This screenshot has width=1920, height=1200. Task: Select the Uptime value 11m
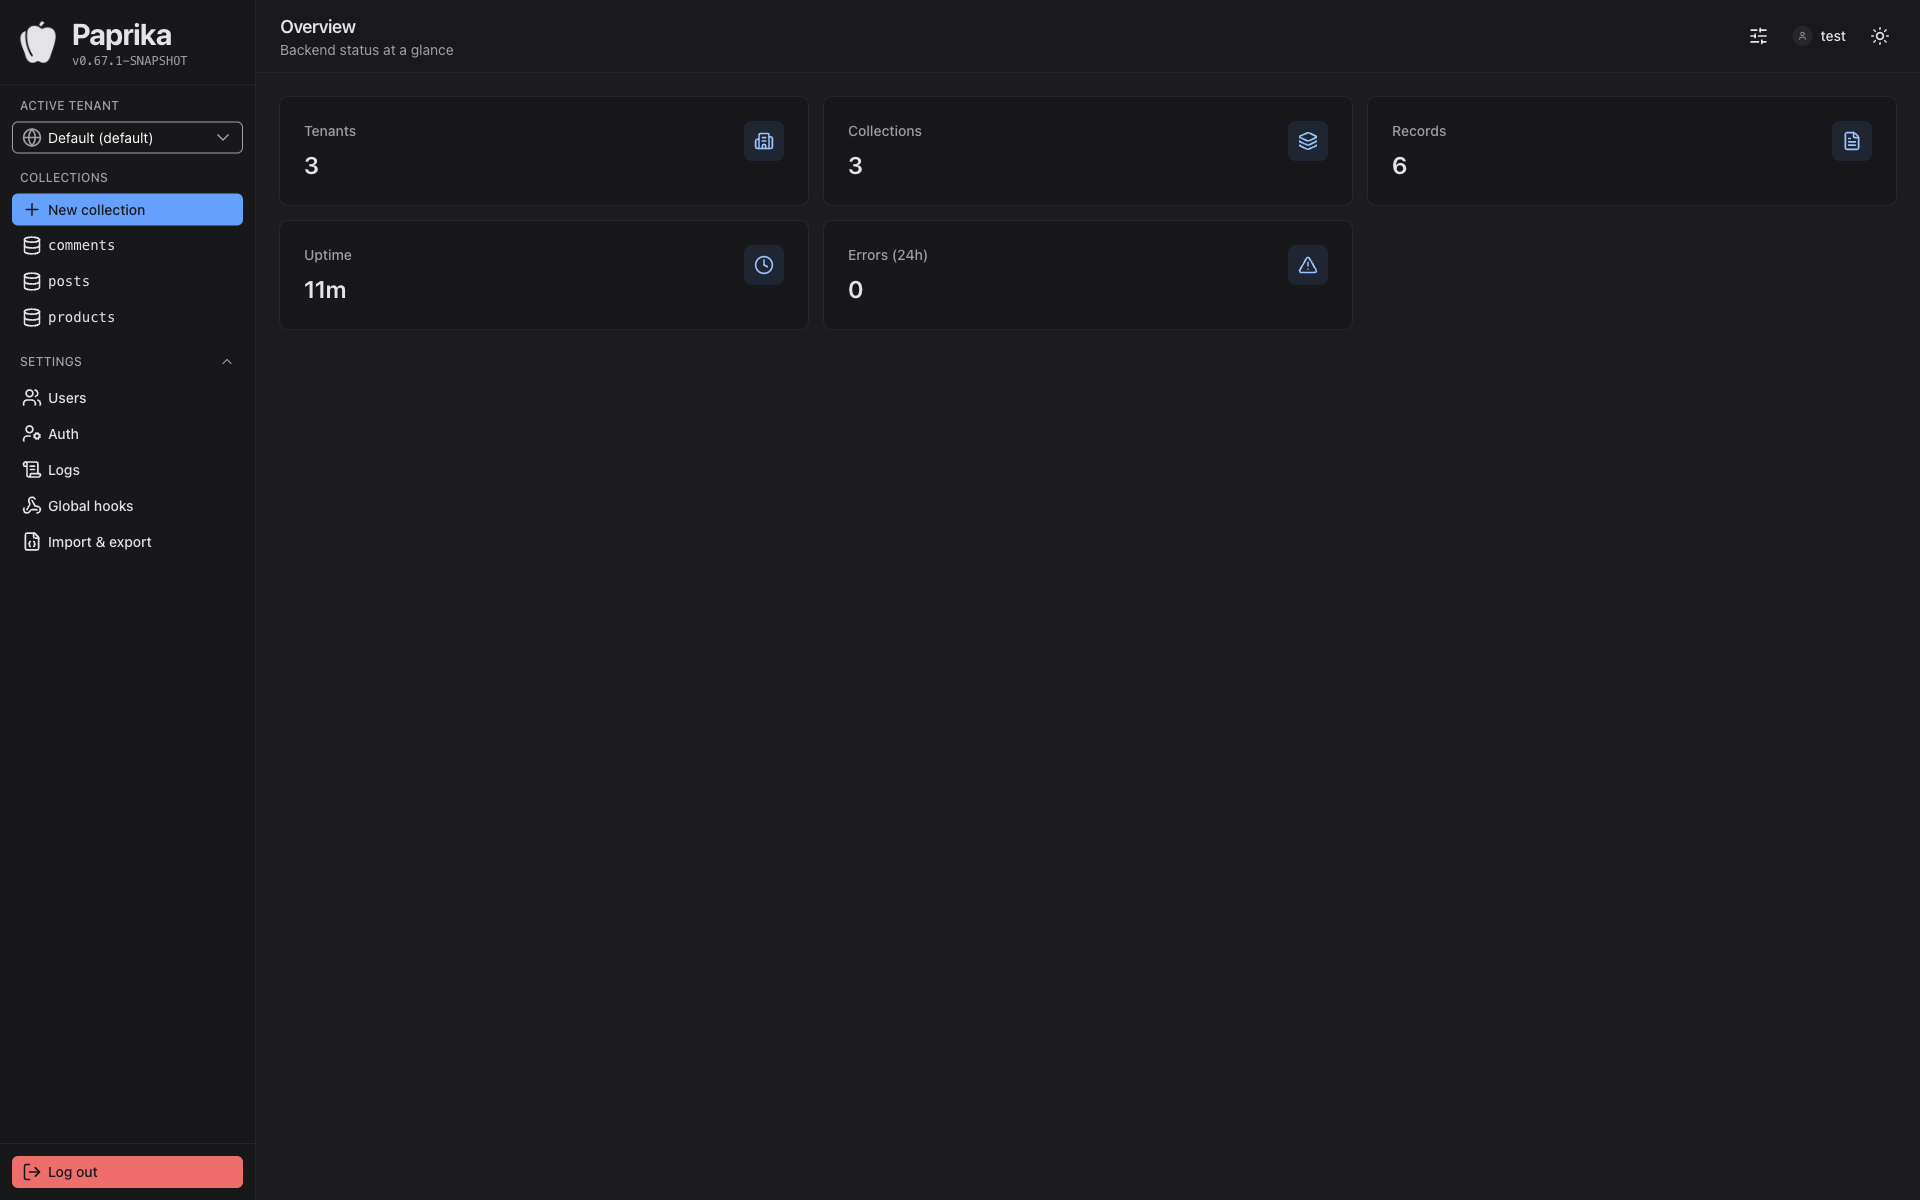[x=325, y=290]
